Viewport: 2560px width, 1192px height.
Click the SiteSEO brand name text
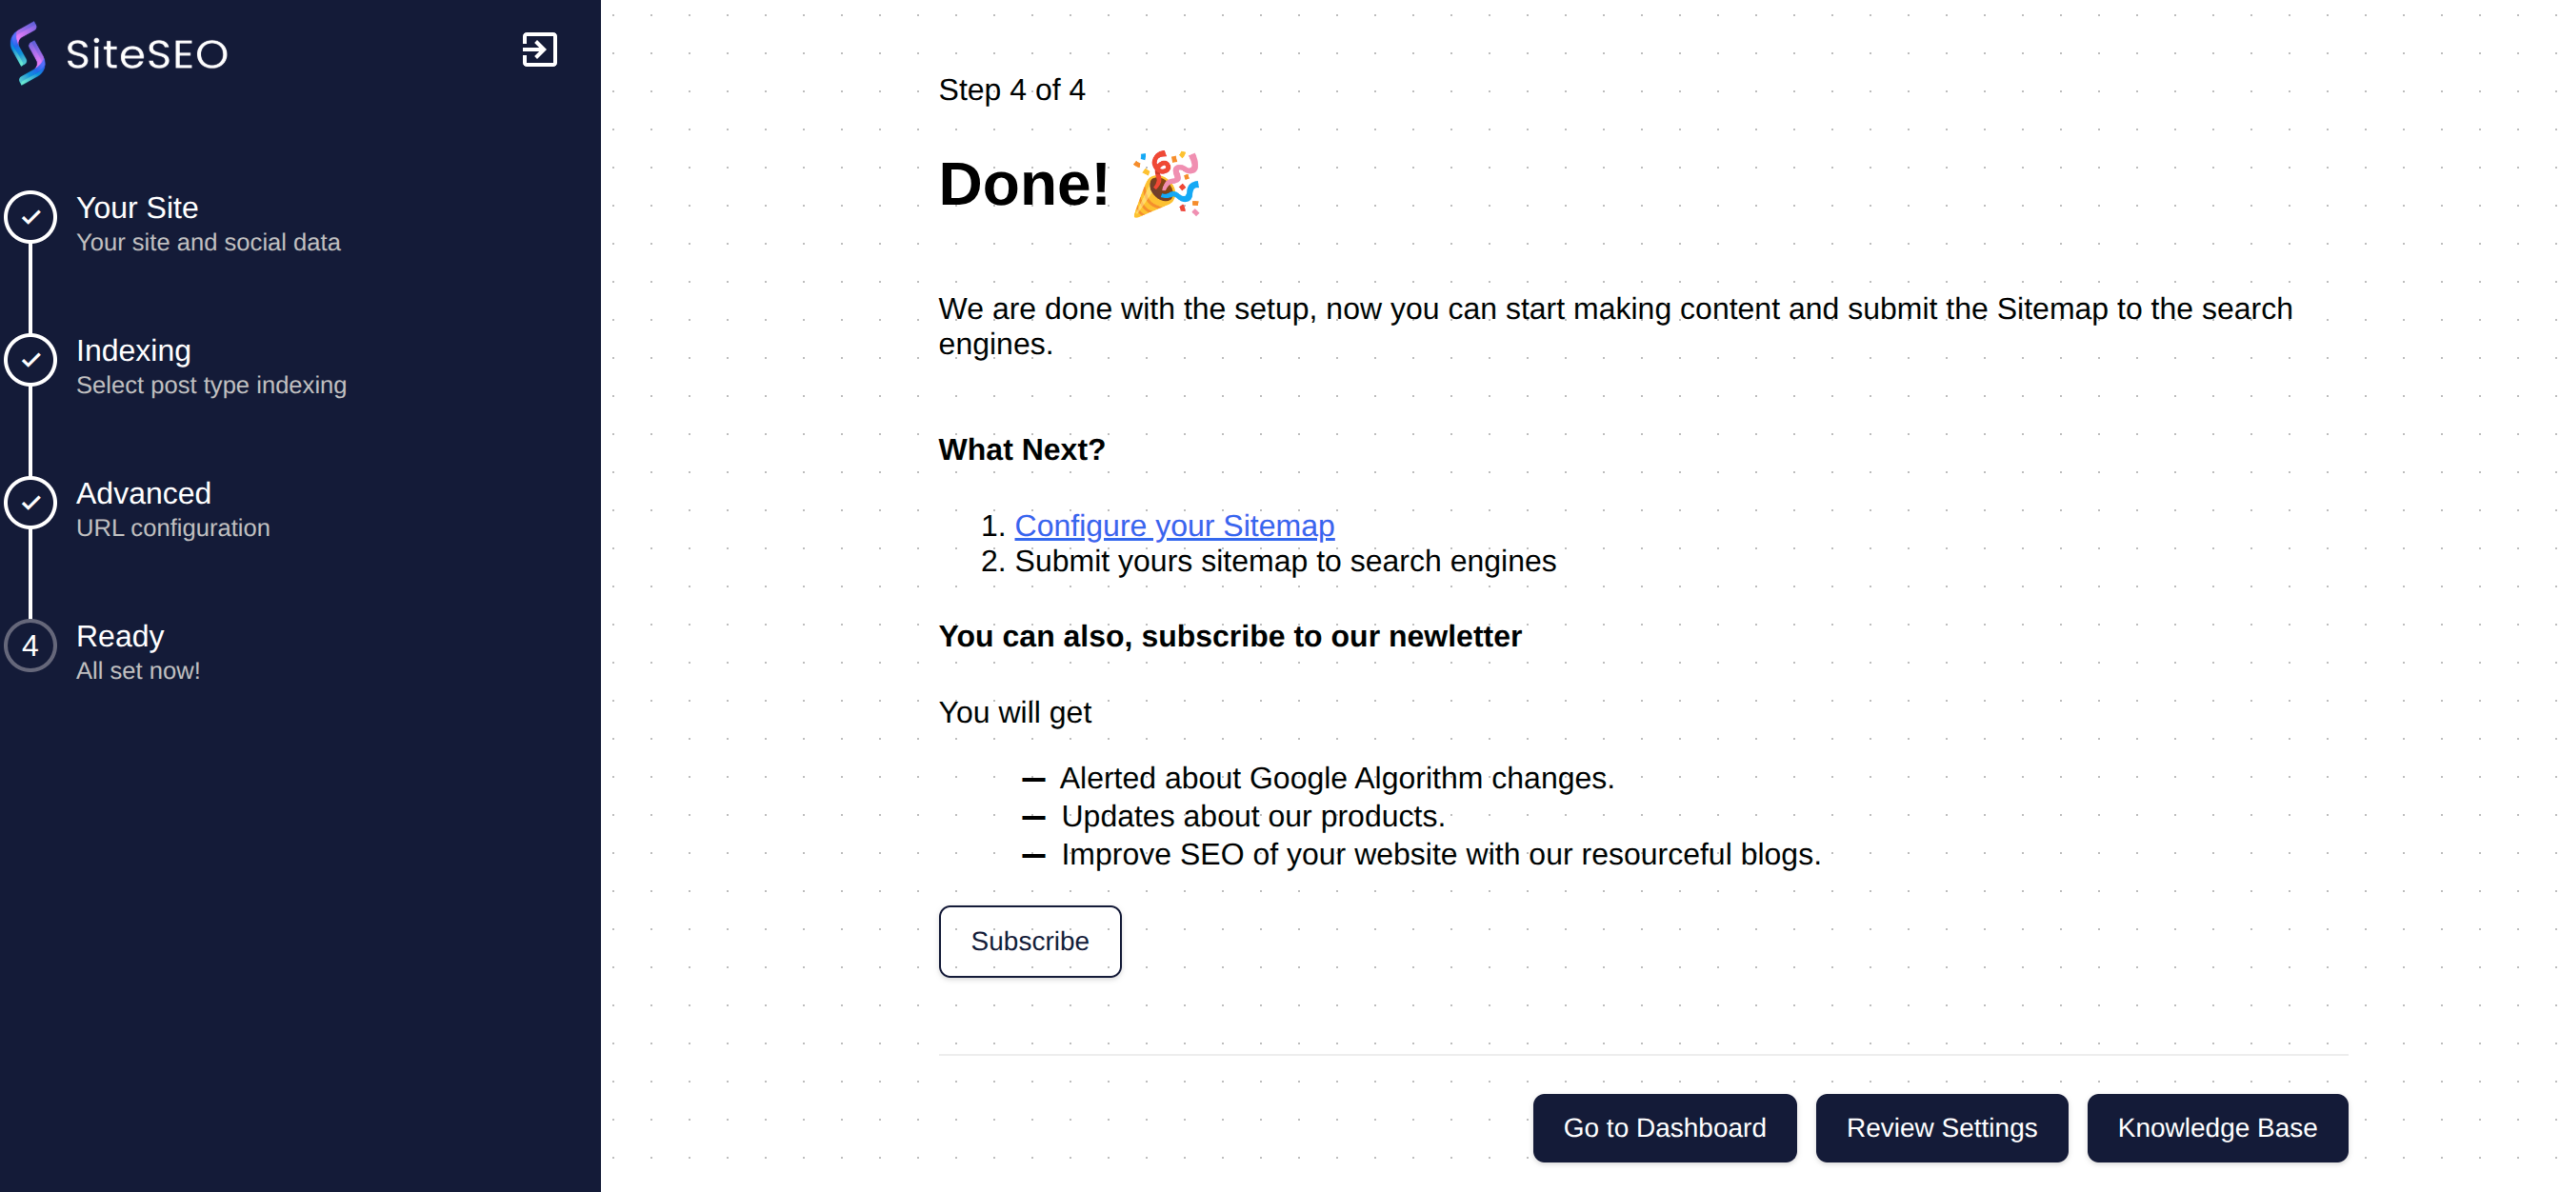(147, 54)
